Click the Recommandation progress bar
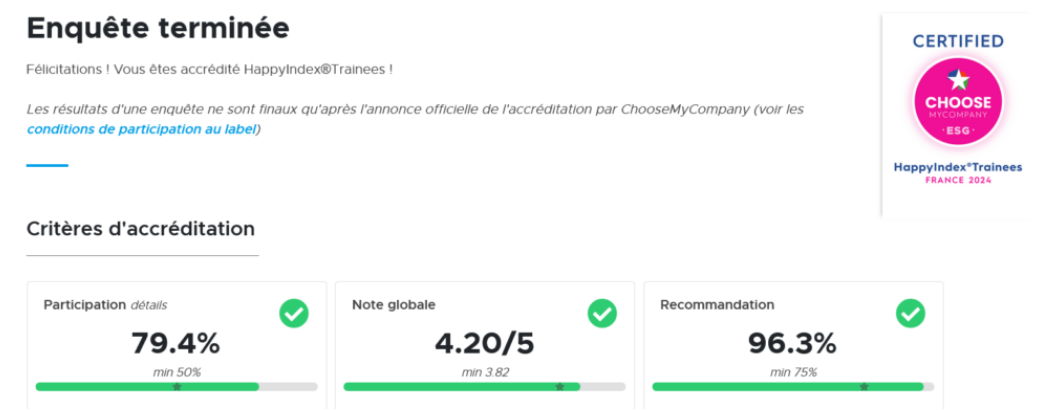The image size is (1046, 410). 787,386
